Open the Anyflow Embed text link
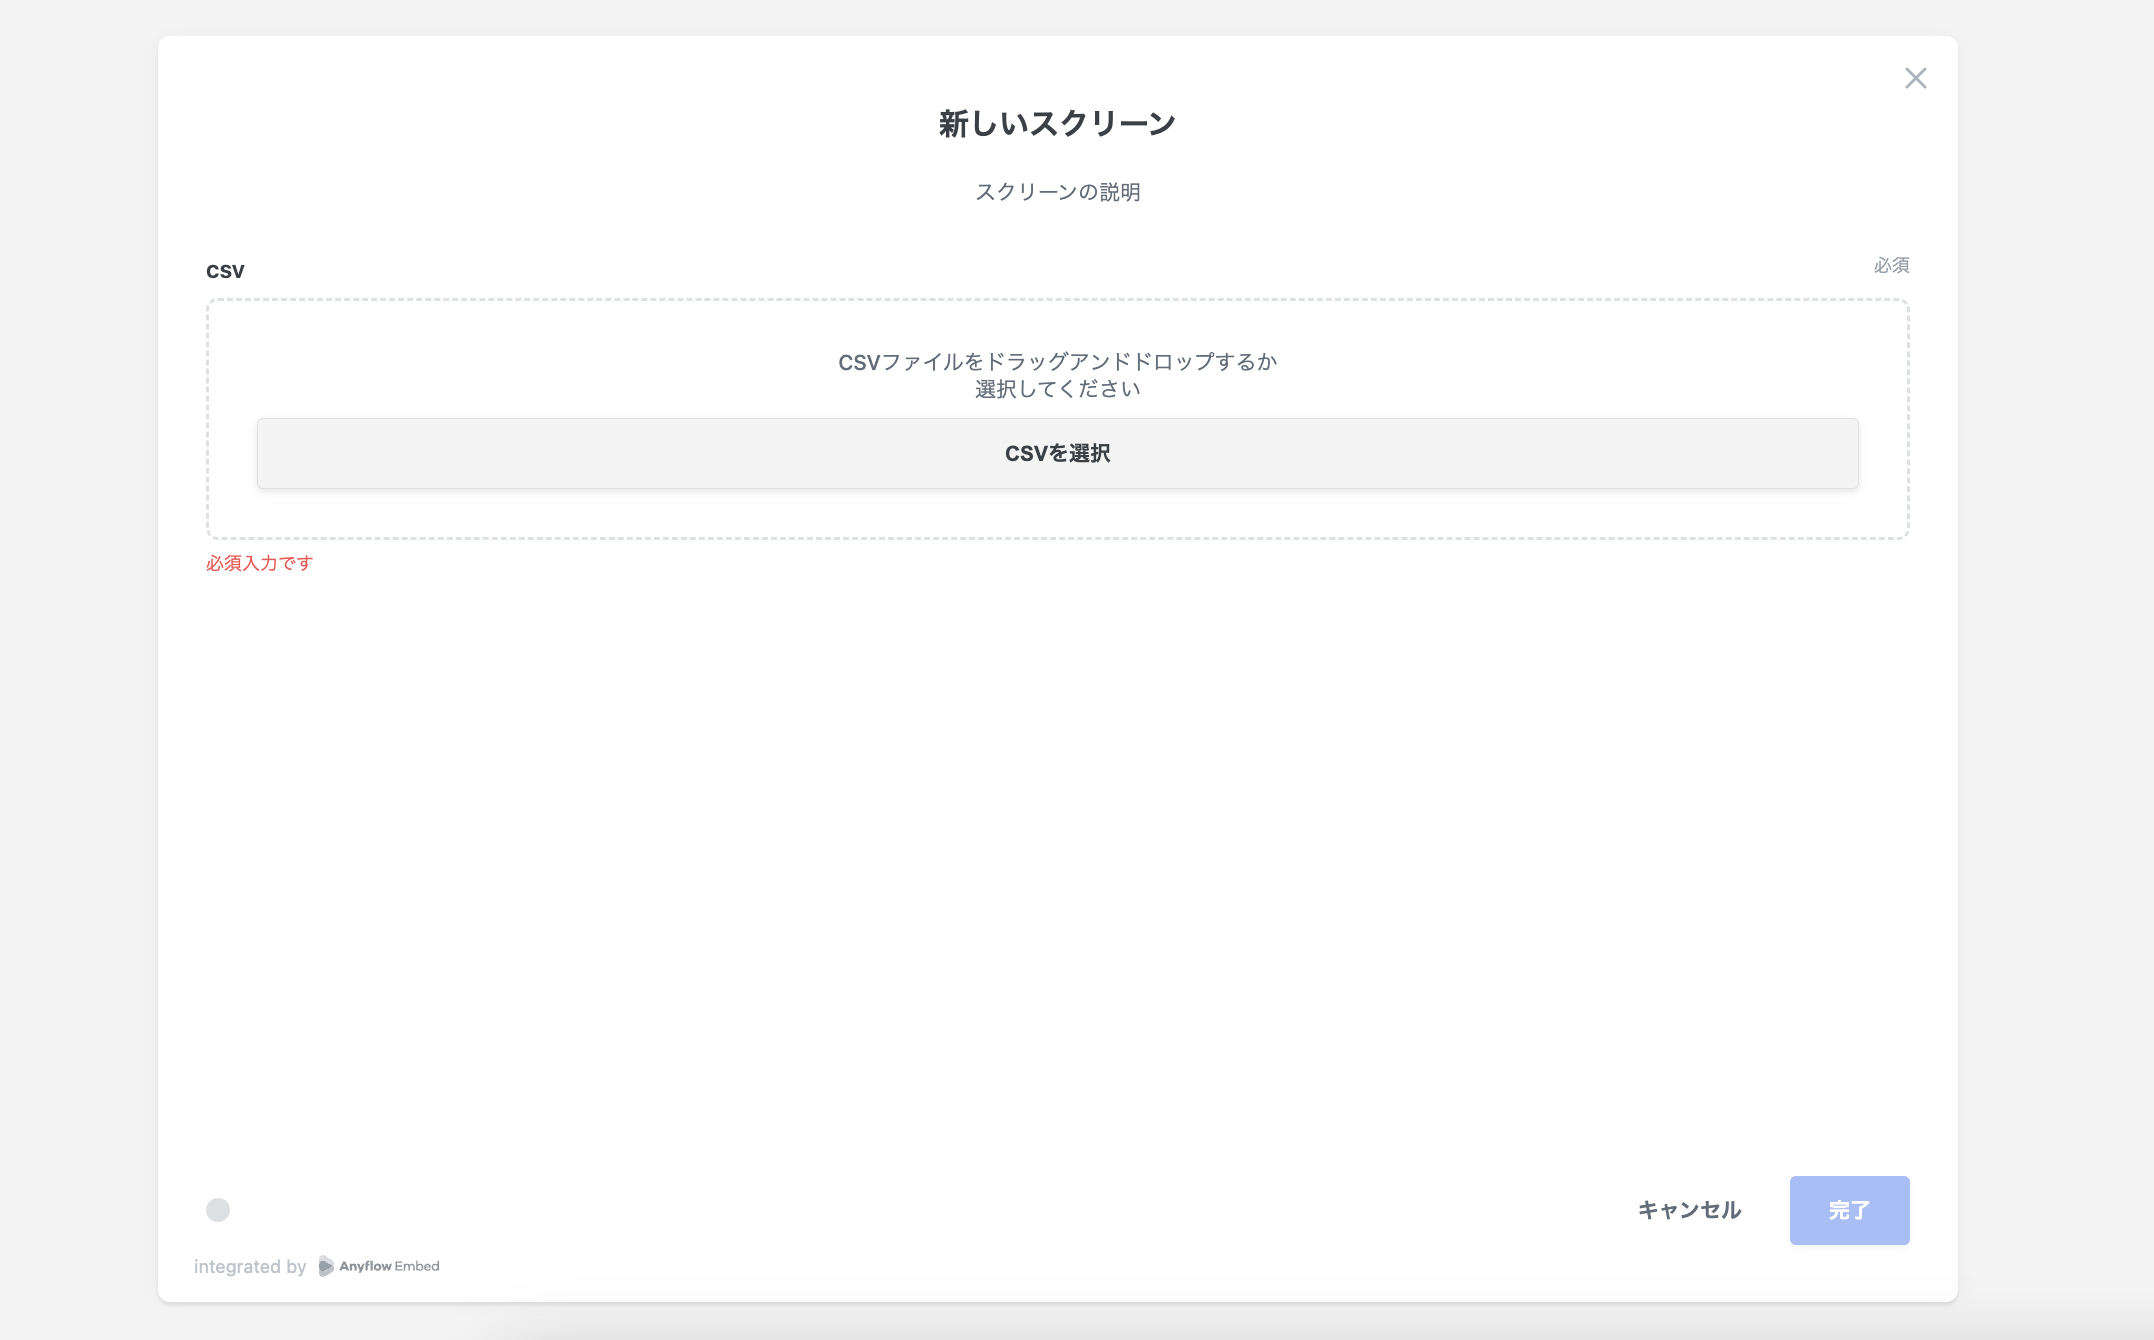The height and width of the screenshot is (1340, 2154). click(x=390, y=1266)
